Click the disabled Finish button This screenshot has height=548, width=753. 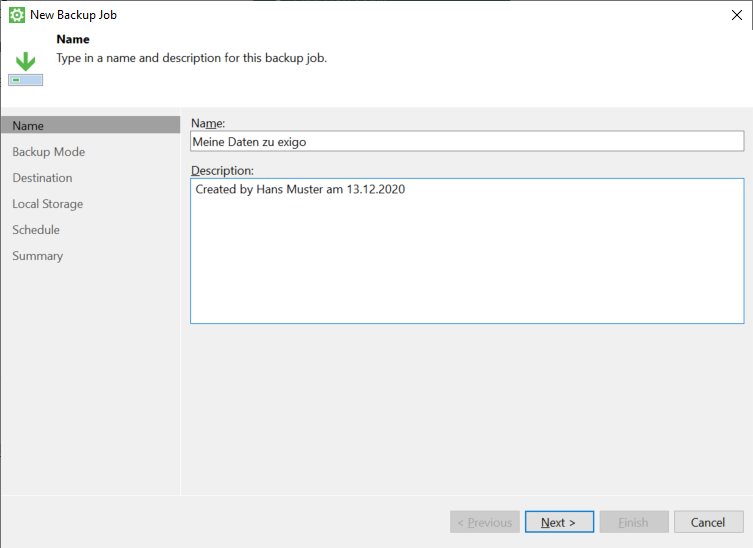[634, 522]
